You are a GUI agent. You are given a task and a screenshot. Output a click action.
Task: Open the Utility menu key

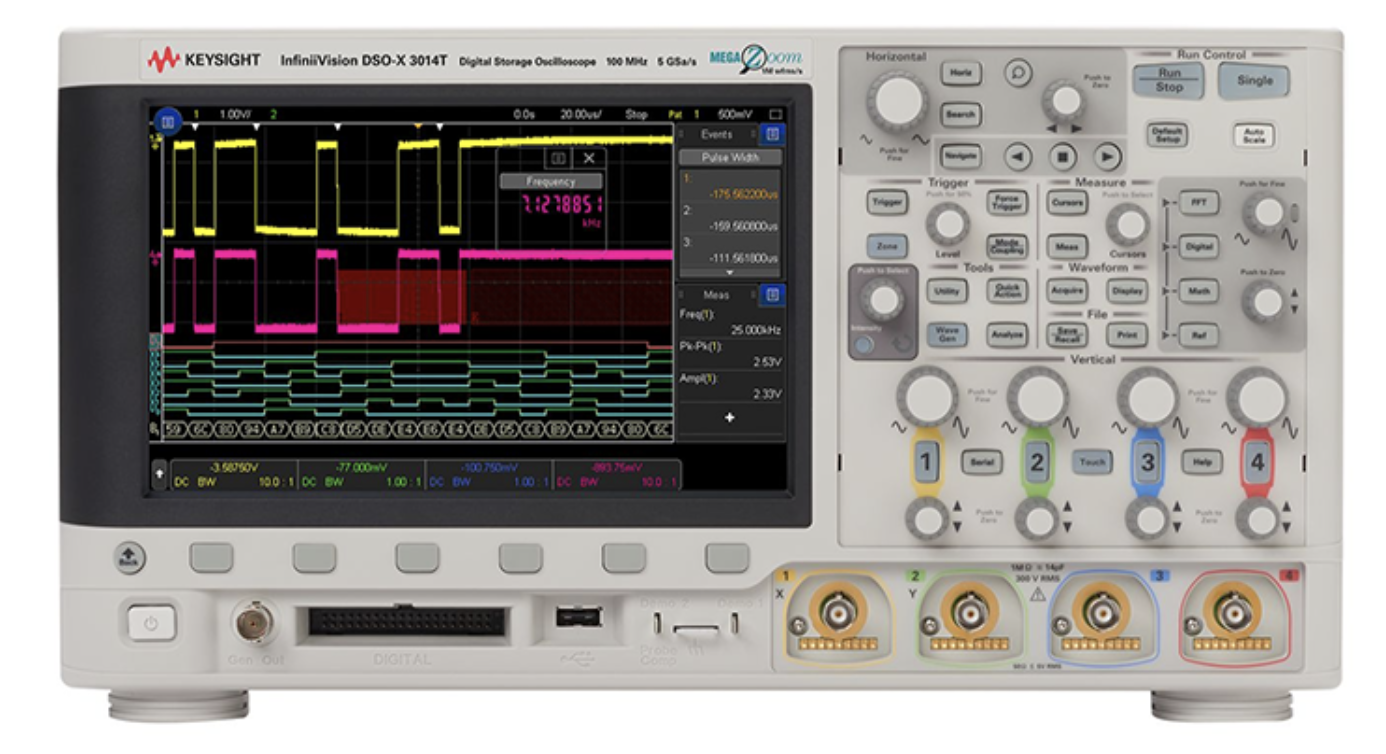point(945,291)
